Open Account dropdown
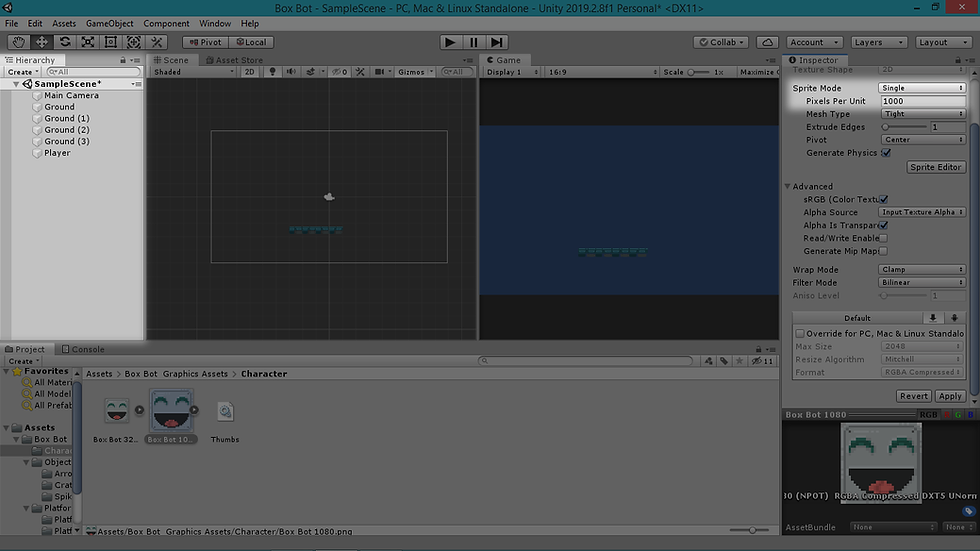This screenshot has width=980, height=551. coord(814,42)
